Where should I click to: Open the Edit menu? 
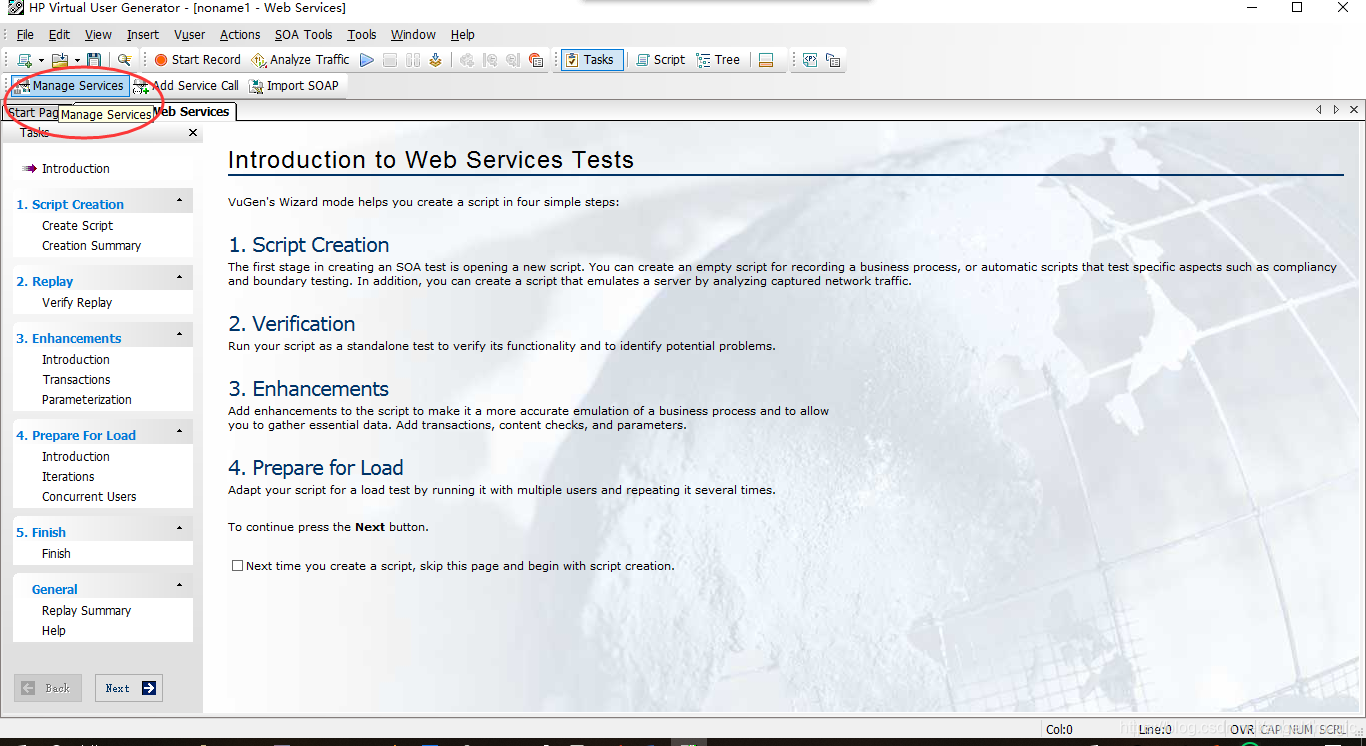59,34
